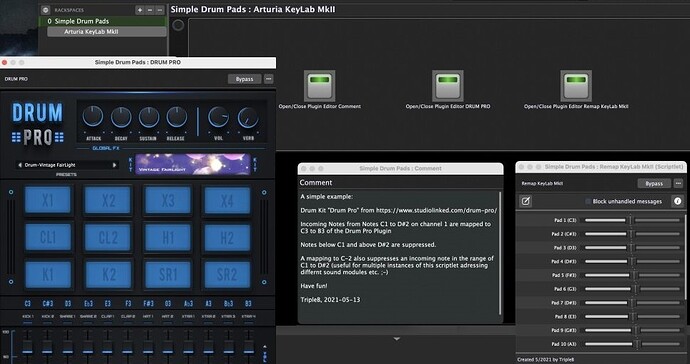The image size is (690, 364).
Task: Click Bypass in the Remap KeyLab MkII window
Action: pos(654,183)
